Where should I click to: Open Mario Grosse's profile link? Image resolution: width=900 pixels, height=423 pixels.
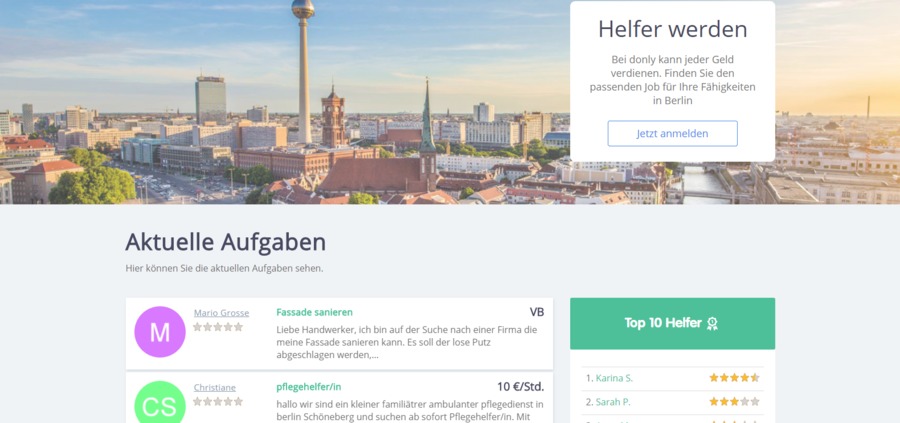[x=221, y=313]
